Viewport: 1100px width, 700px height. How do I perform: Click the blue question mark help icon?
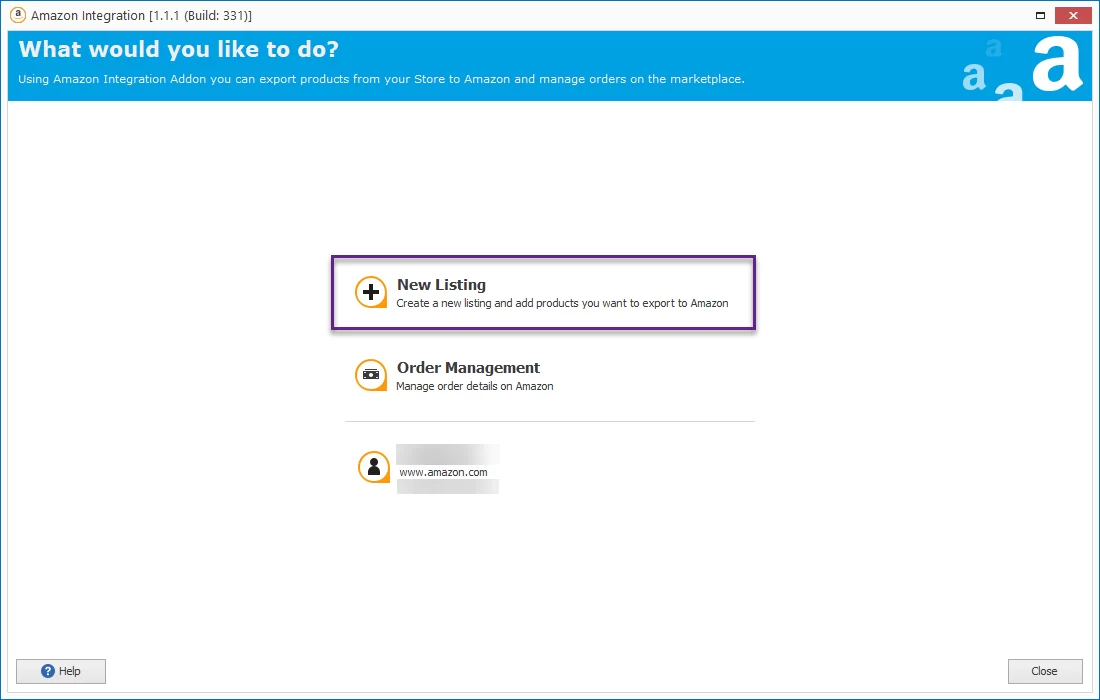click(47, 671)
